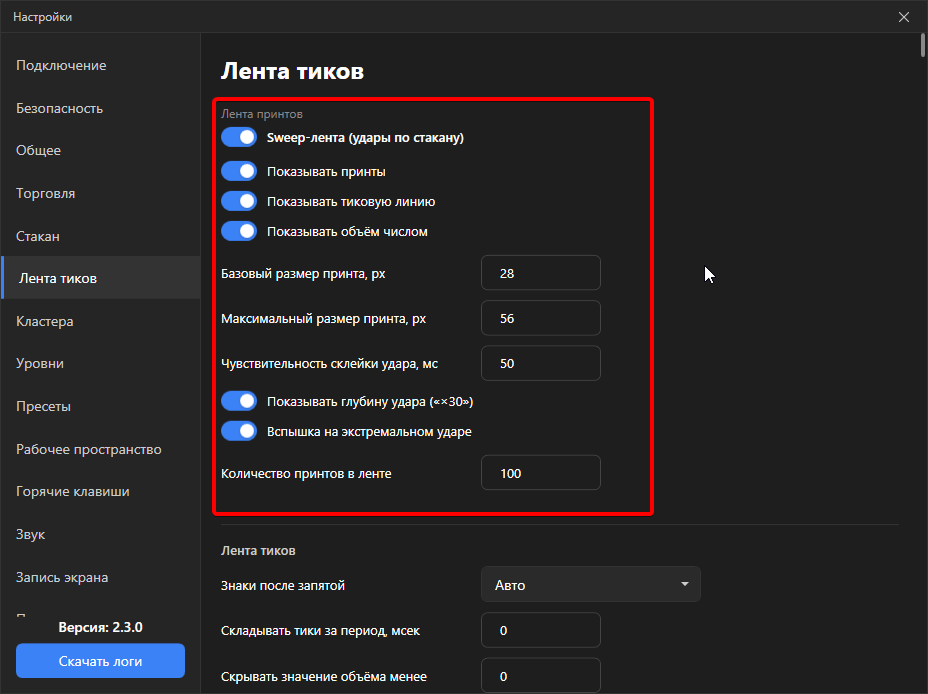Open the Кластера section

[x=101, y=321]
